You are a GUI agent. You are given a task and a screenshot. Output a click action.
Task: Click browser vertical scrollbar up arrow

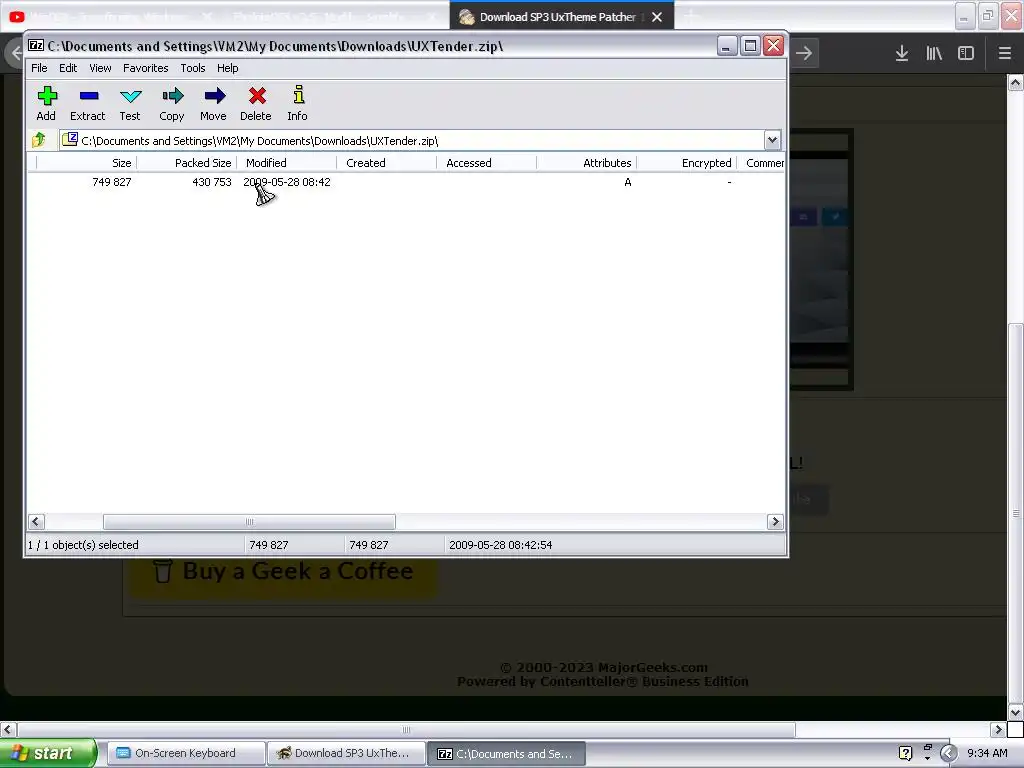coord(1016,82)
